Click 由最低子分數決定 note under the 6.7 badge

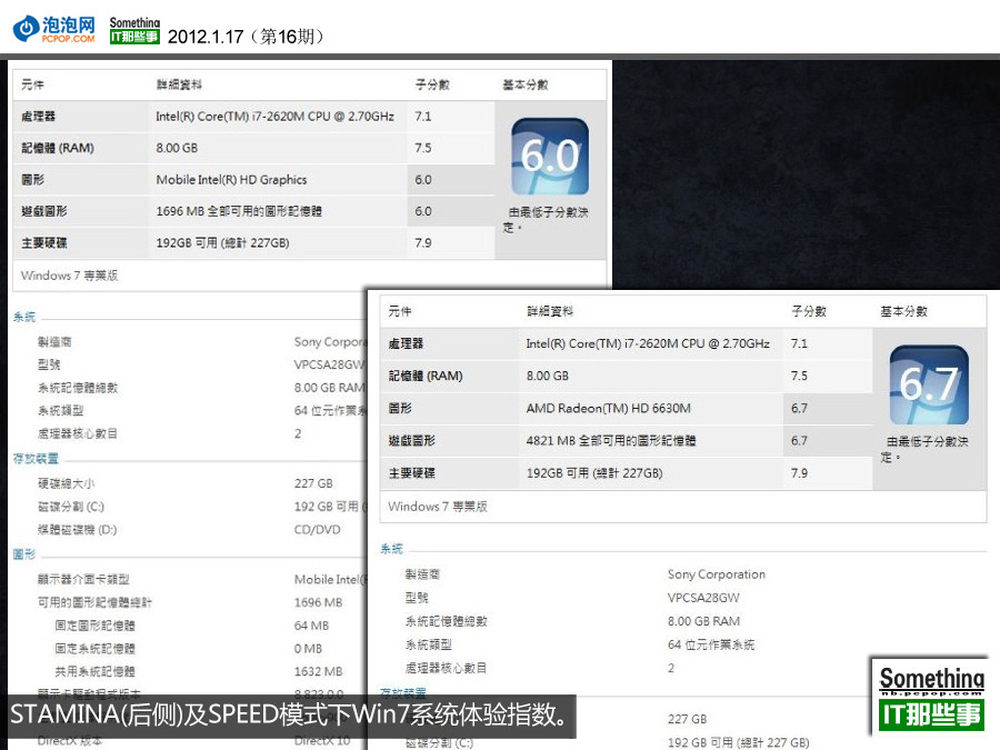(925, 449)
